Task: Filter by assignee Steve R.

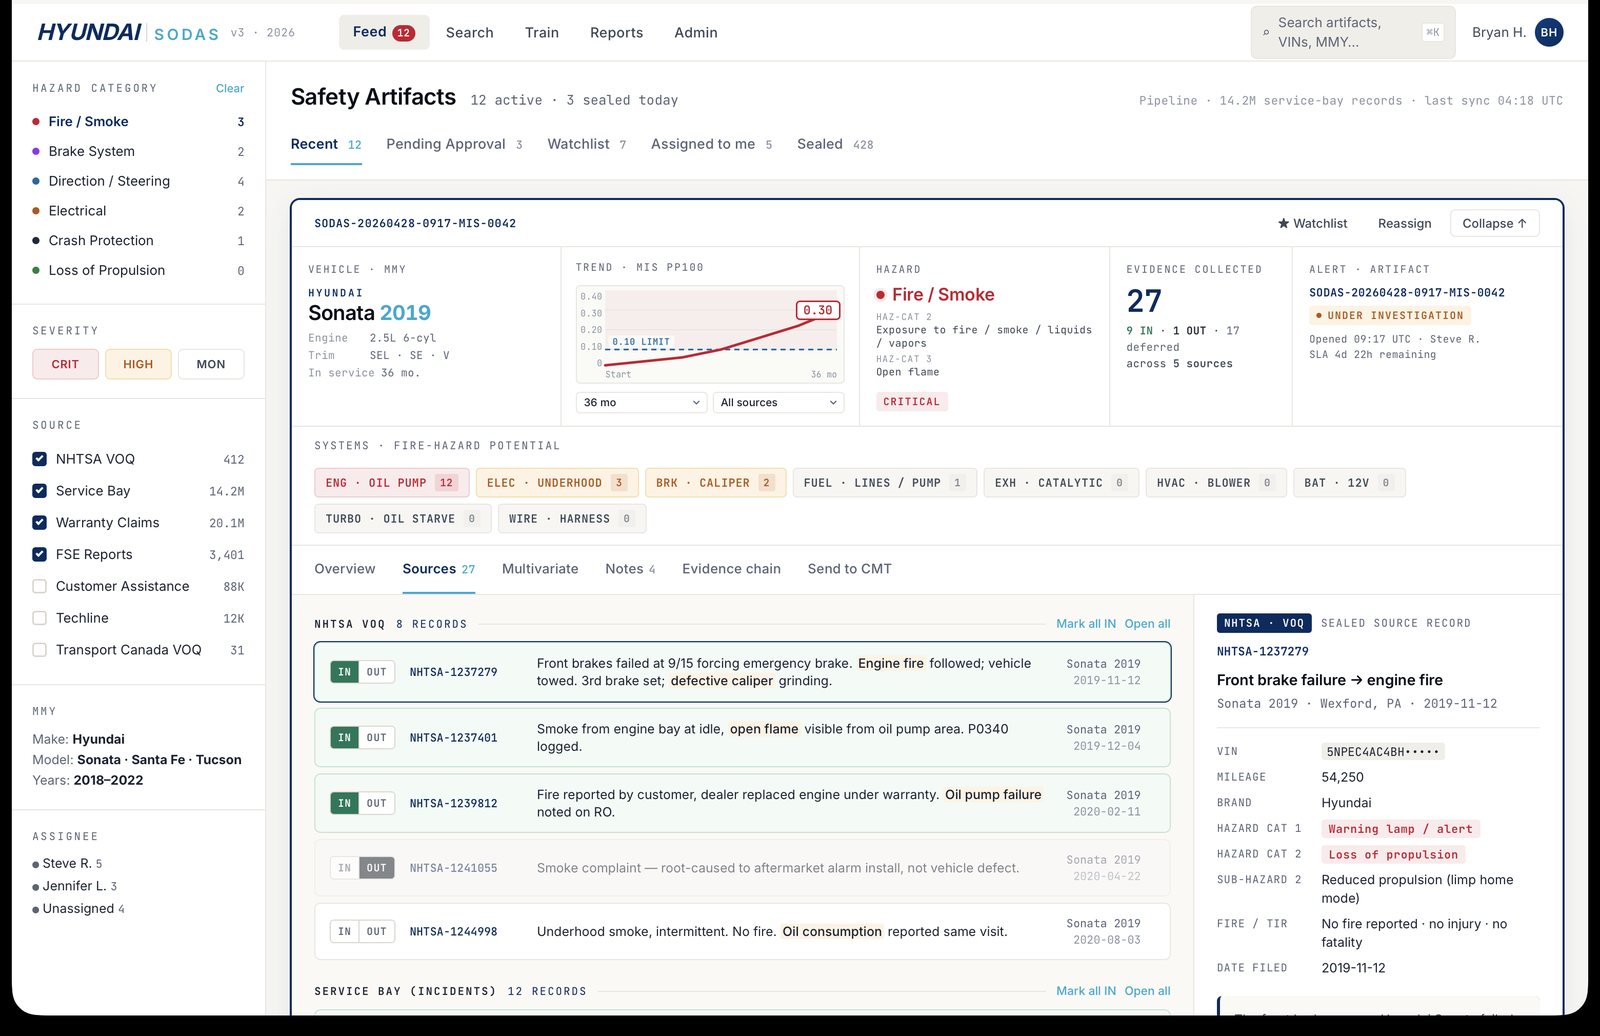Action: point(67,863)
